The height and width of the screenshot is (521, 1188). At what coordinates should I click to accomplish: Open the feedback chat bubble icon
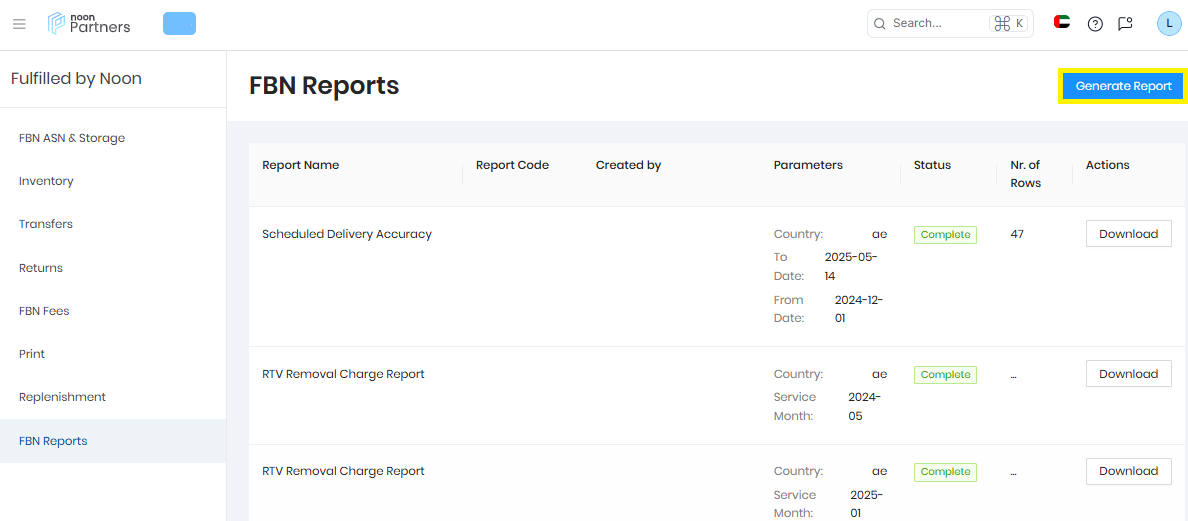point(1125,23)
